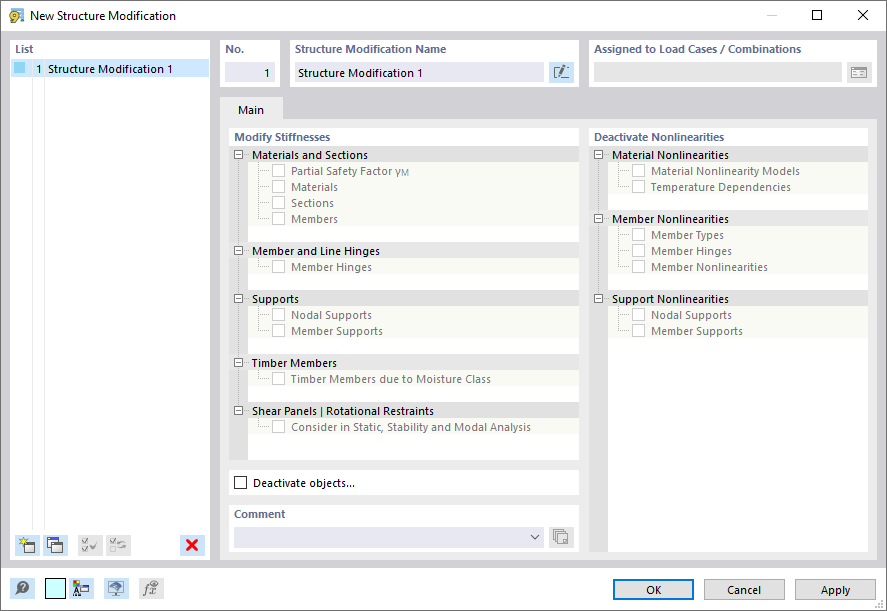Image resolution: width=887 pixels, height=611 pixels.
Task: Copy the comment using the icon beside it
Action: 561,536
